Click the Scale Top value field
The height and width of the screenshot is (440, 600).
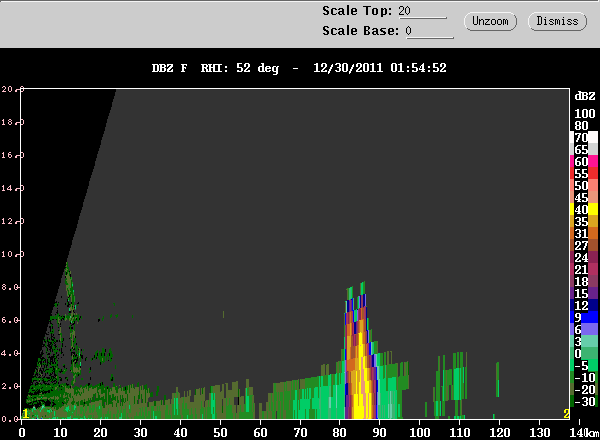(x=421, y=11)
